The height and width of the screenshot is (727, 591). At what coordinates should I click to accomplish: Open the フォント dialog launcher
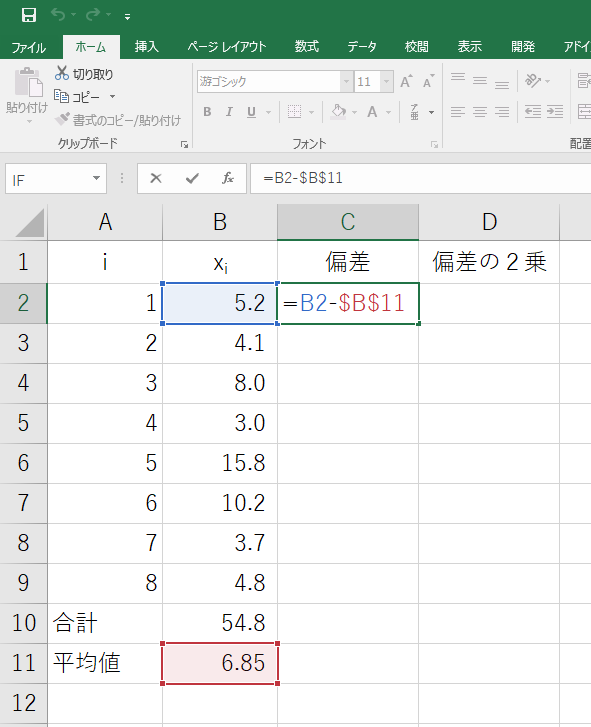click(x=434, y=145)
